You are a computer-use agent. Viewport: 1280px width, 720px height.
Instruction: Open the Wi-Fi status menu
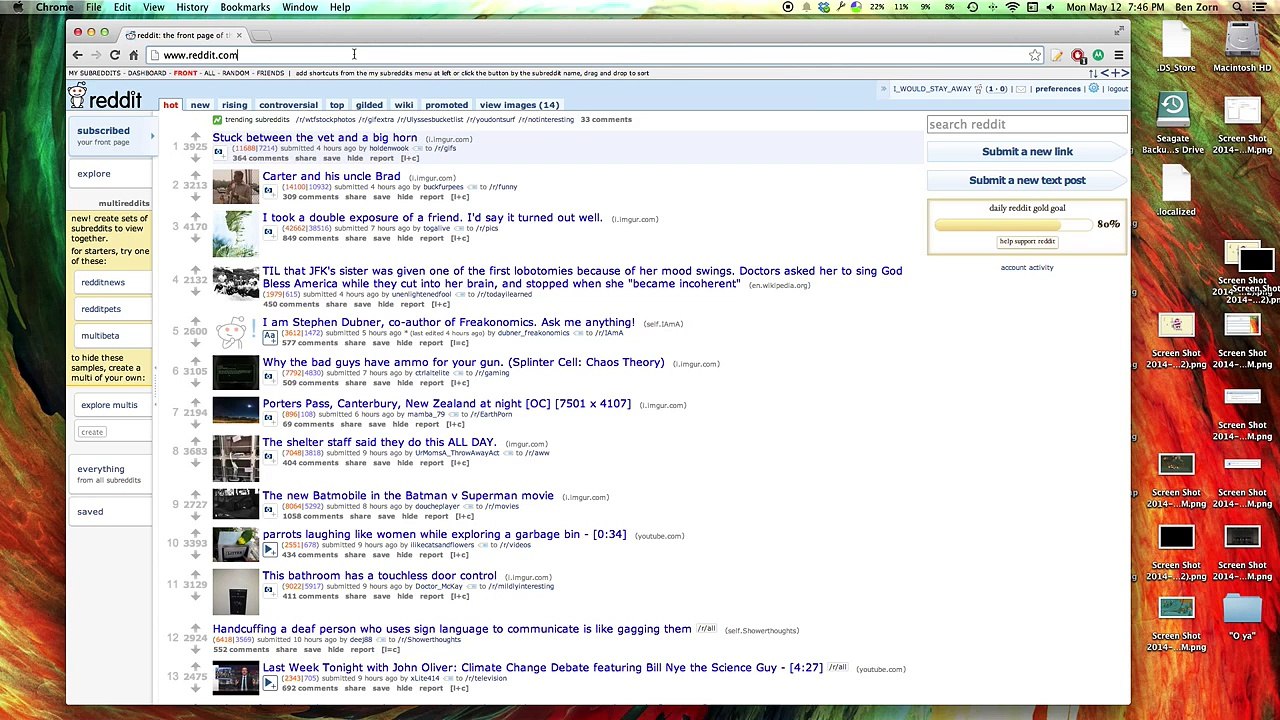tap(1013, 7)
